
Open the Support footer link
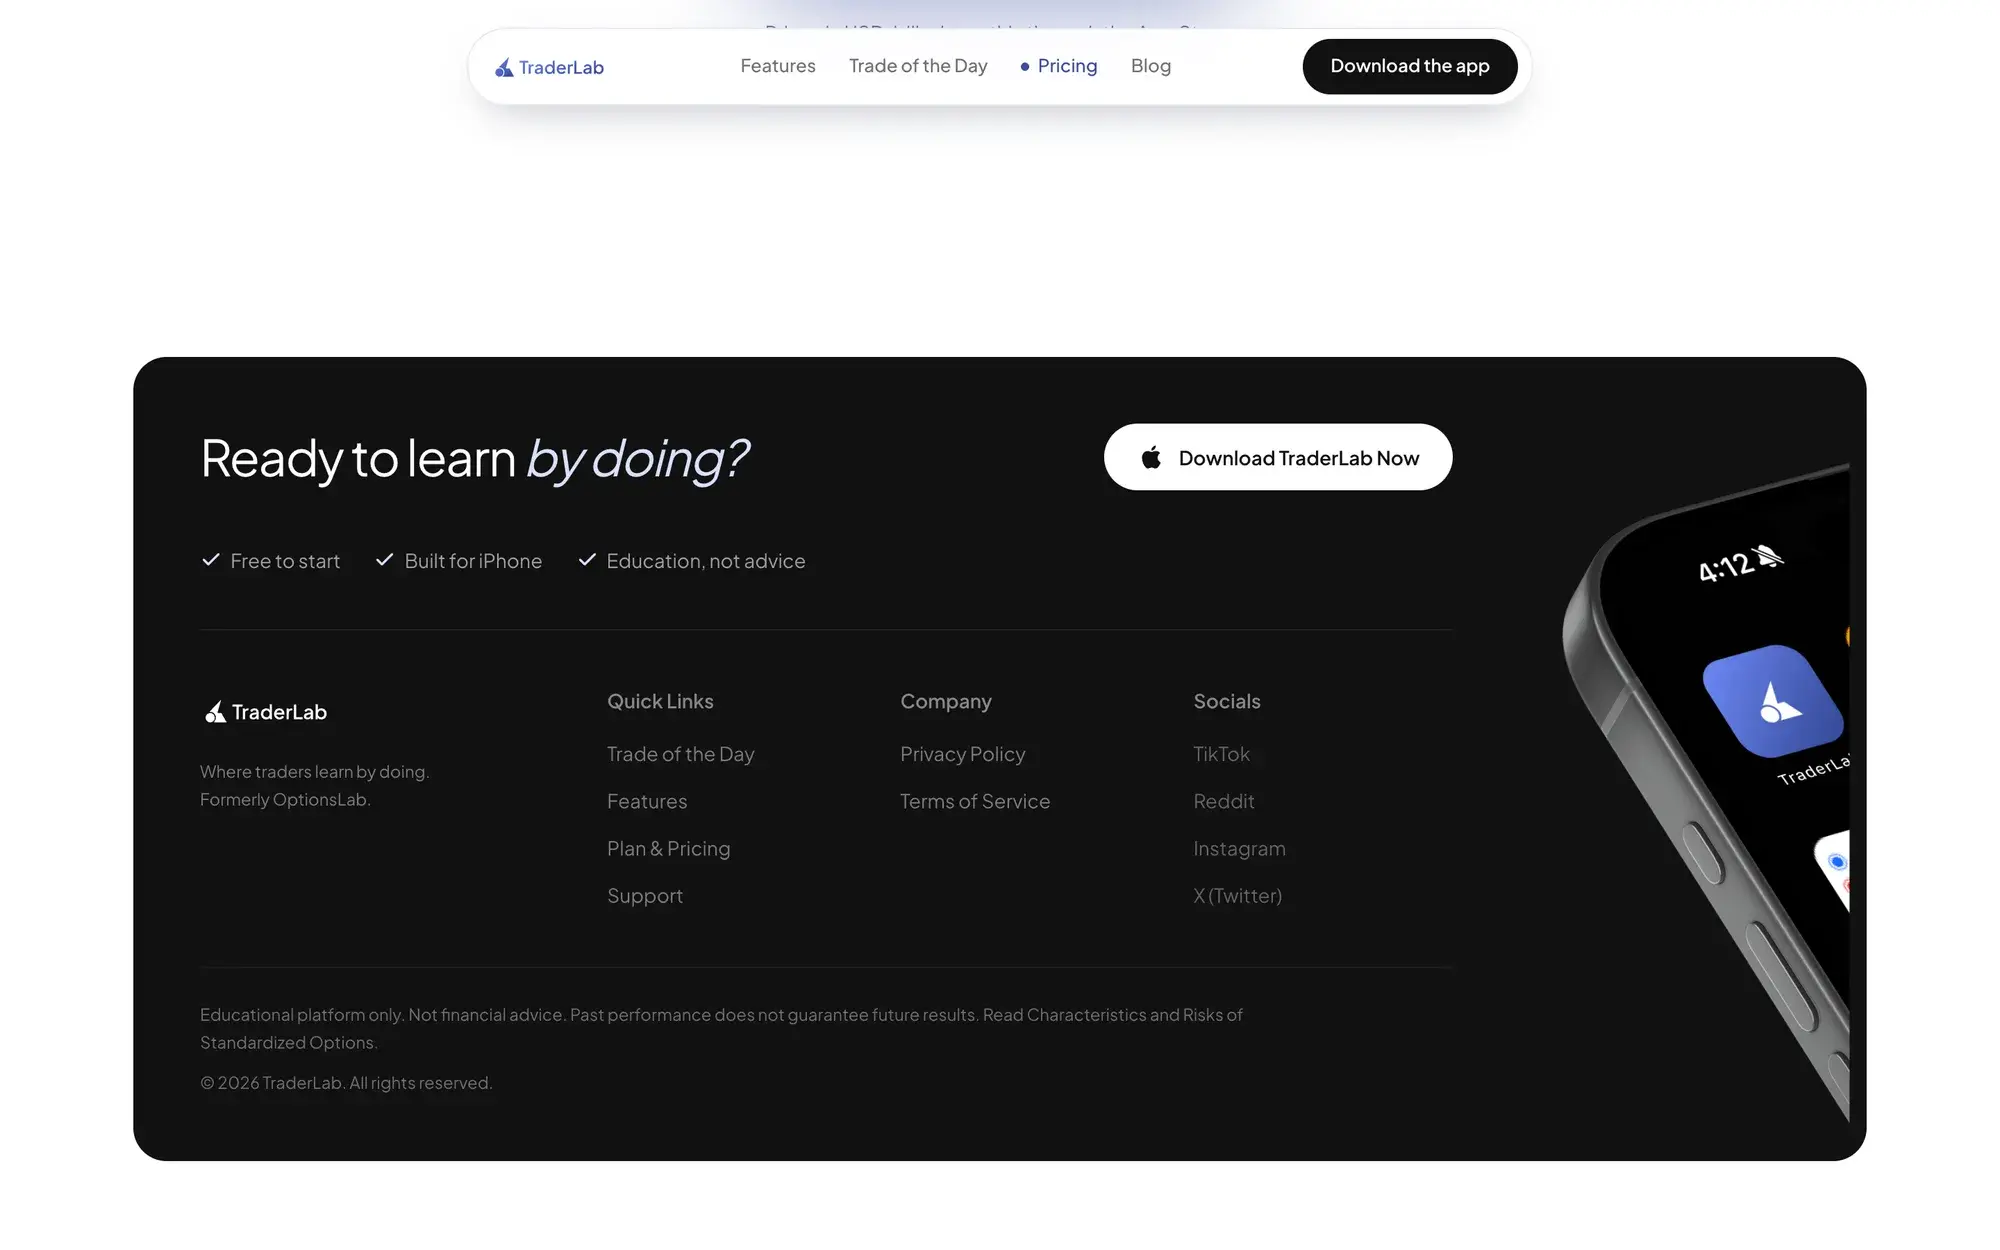(645, 896)
